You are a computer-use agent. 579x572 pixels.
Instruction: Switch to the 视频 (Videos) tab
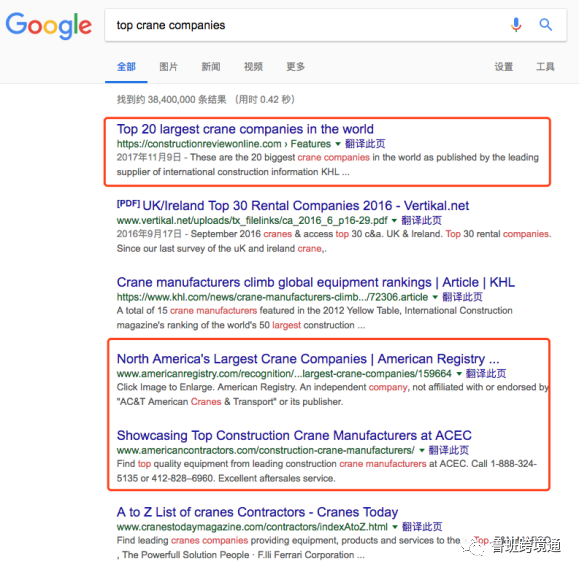pyautogui.click(x=253, y=67)
